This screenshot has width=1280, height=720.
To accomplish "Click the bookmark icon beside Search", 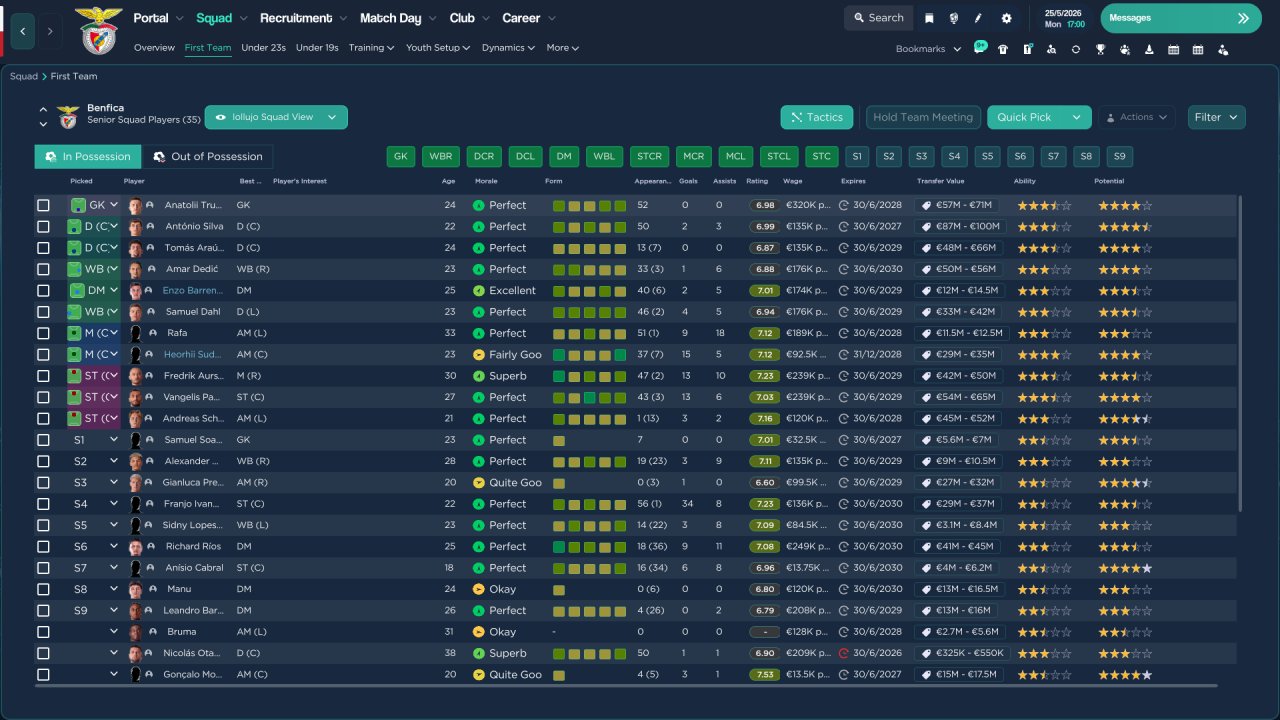I will pos(929,18).
